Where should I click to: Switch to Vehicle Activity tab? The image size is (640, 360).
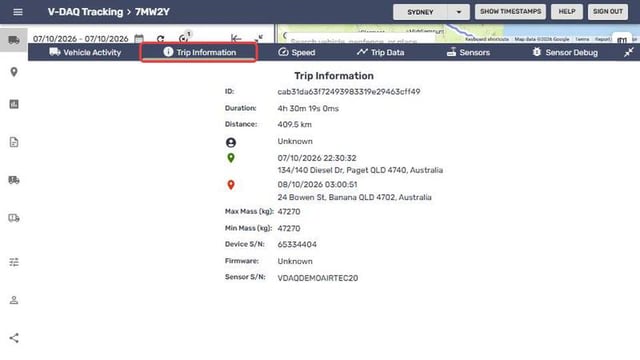coord(85,52)
